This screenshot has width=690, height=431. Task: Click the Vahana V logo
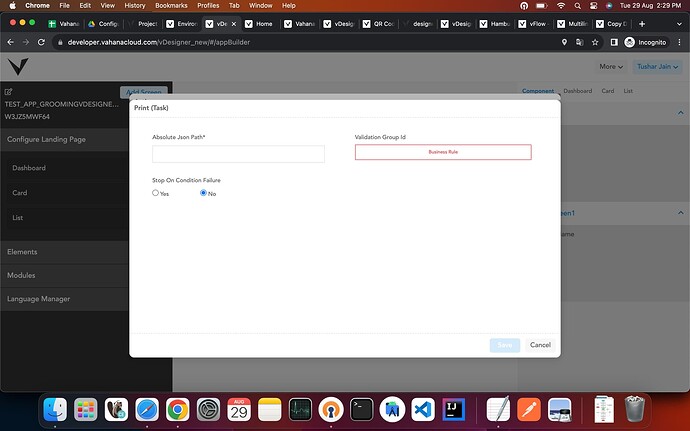[18, 66]
